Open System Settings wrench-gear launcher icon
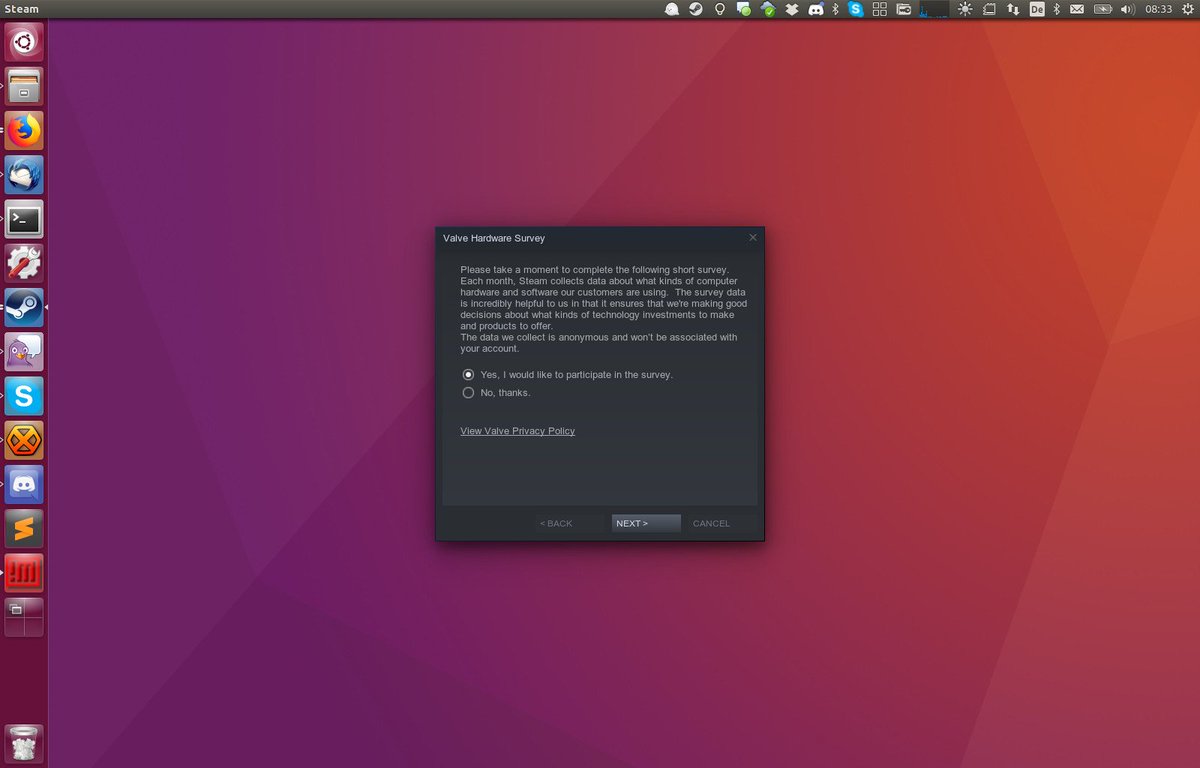 (x=24, y=262)
